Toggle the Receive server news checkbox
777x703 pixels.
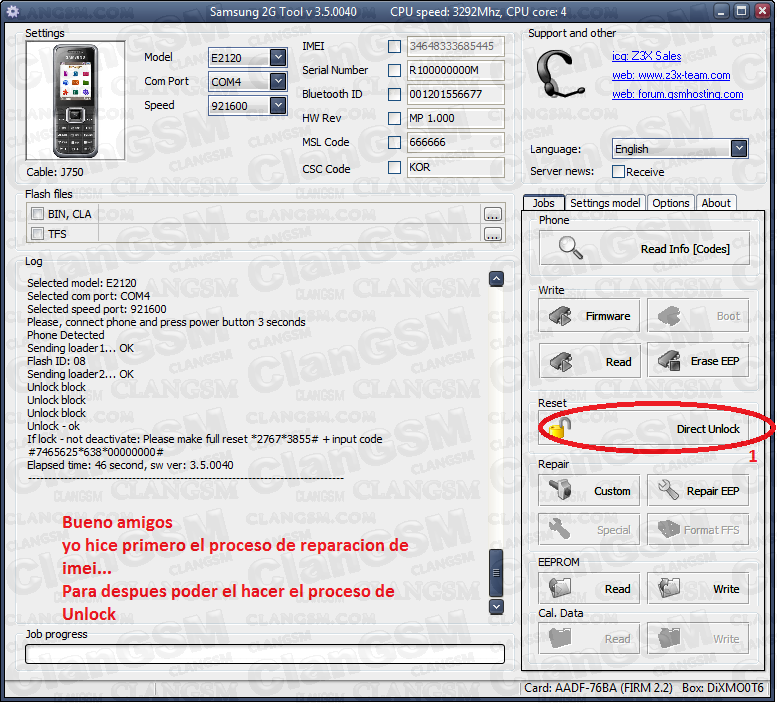[x=618, y=172]
